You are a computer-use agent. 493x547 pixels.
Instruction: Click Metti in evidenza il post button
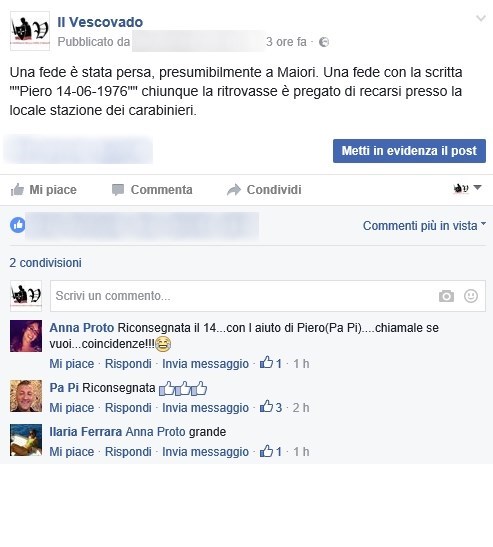[409, 151]
